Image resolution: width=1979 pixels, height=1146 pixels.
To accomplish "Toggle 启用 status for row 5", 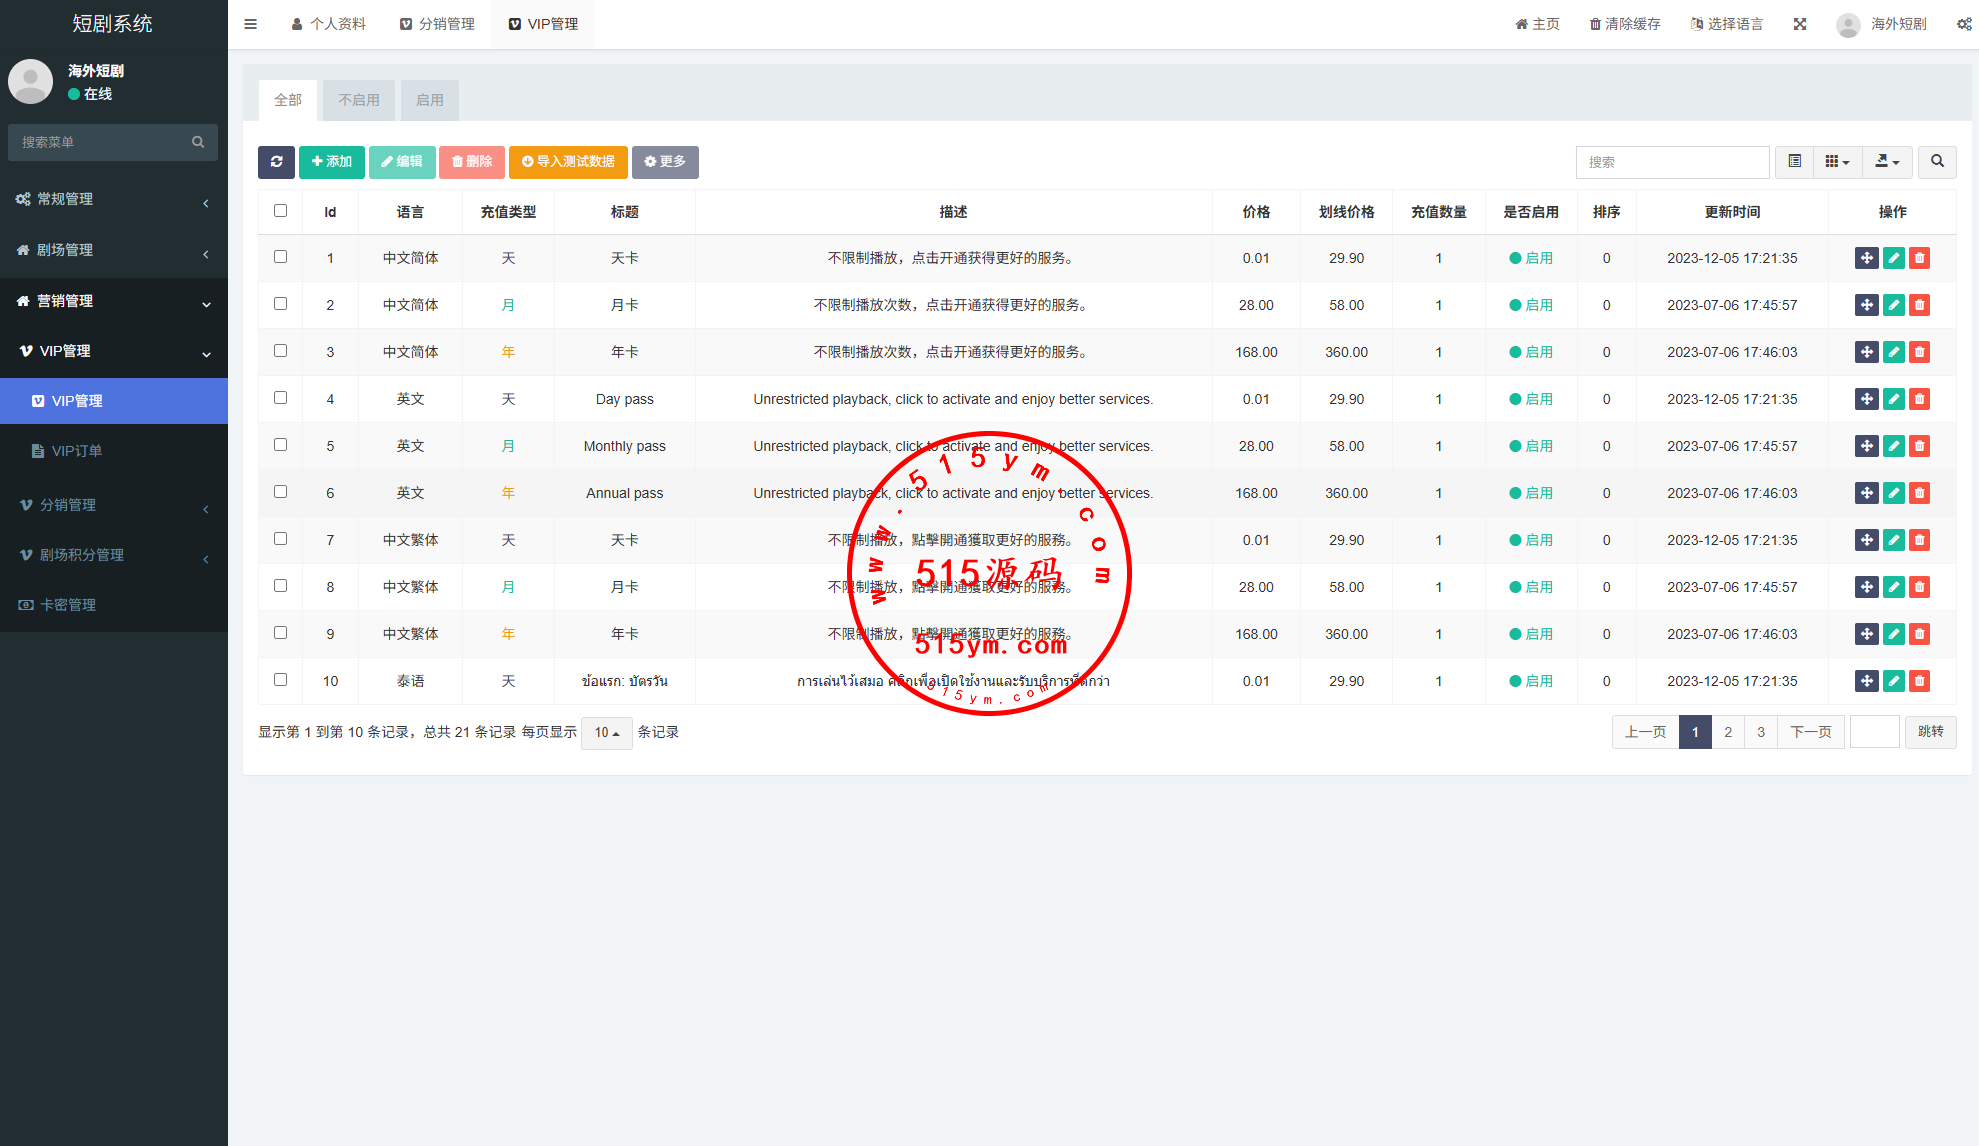I will pyautogui.click(x=1531, y=446).
